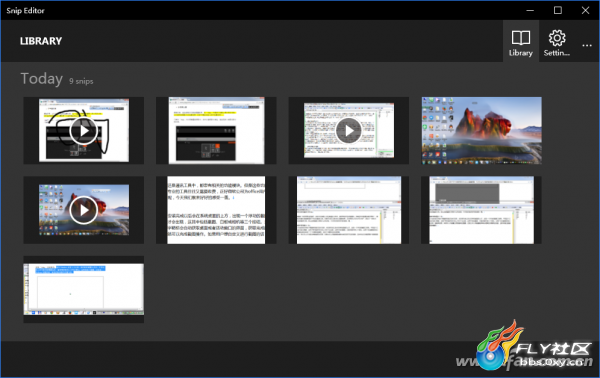Play the snip with black scribble annotation
Screen dimensions: 600x378
[83, 130]
